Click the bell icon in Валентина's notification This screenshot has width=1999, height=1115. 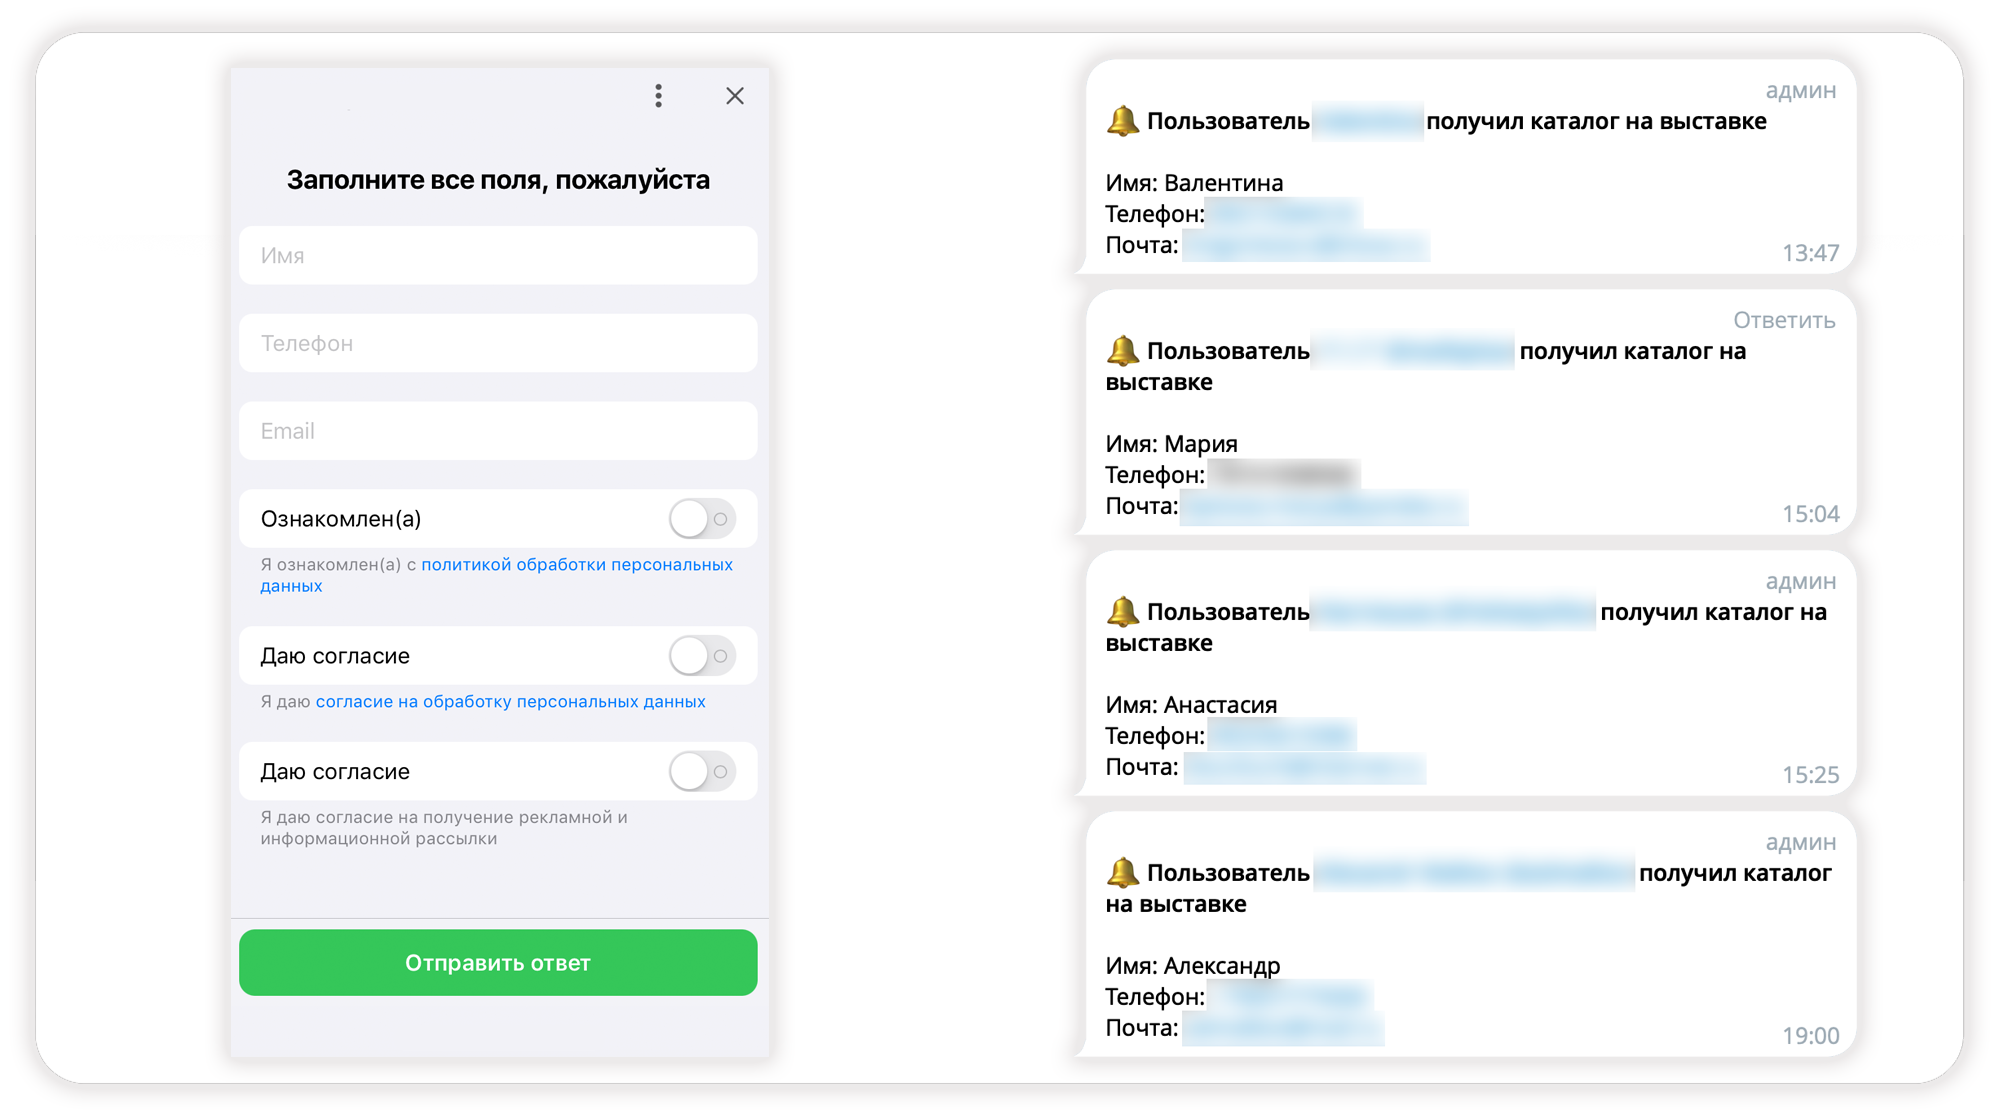(x=1122, y=120)
